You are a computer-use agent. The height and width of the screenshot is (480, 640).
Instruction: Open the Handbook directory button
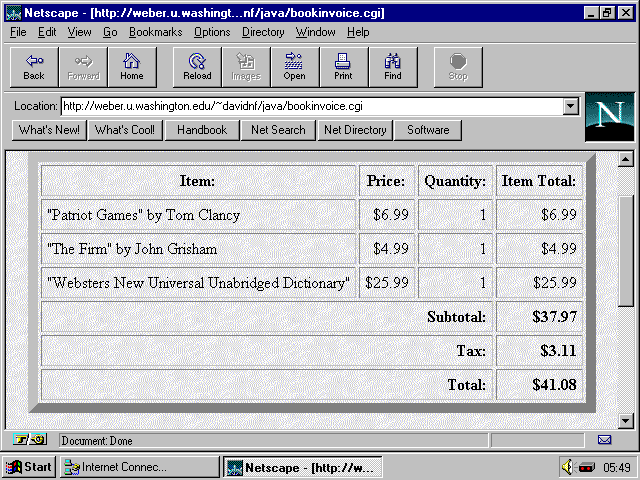202,130
